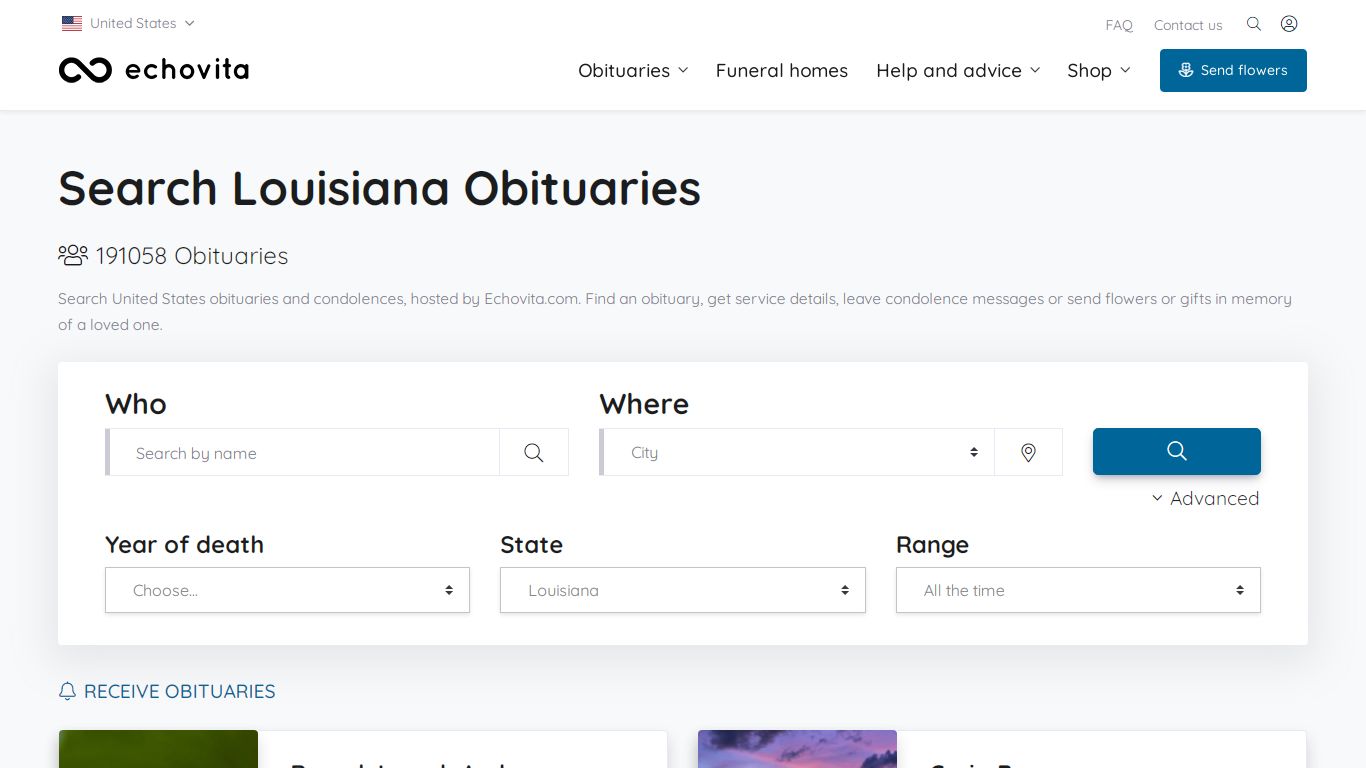Expand the Shop menu
This screenshot has height=768, width=1366.
1098,70
